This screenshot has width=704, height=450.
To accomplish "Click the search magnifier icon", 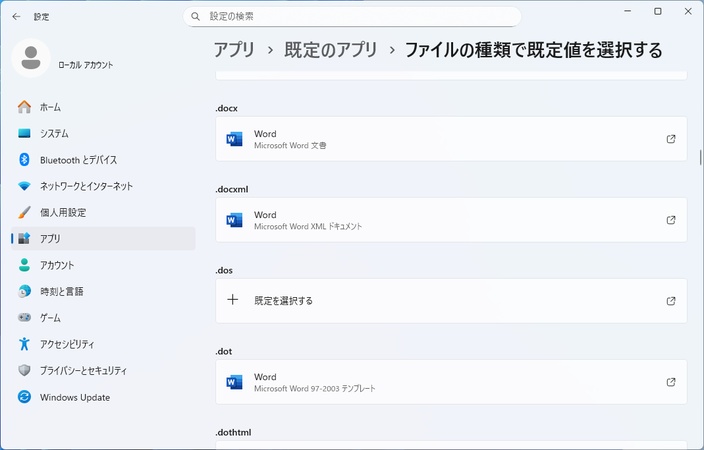I will (195, 17).
